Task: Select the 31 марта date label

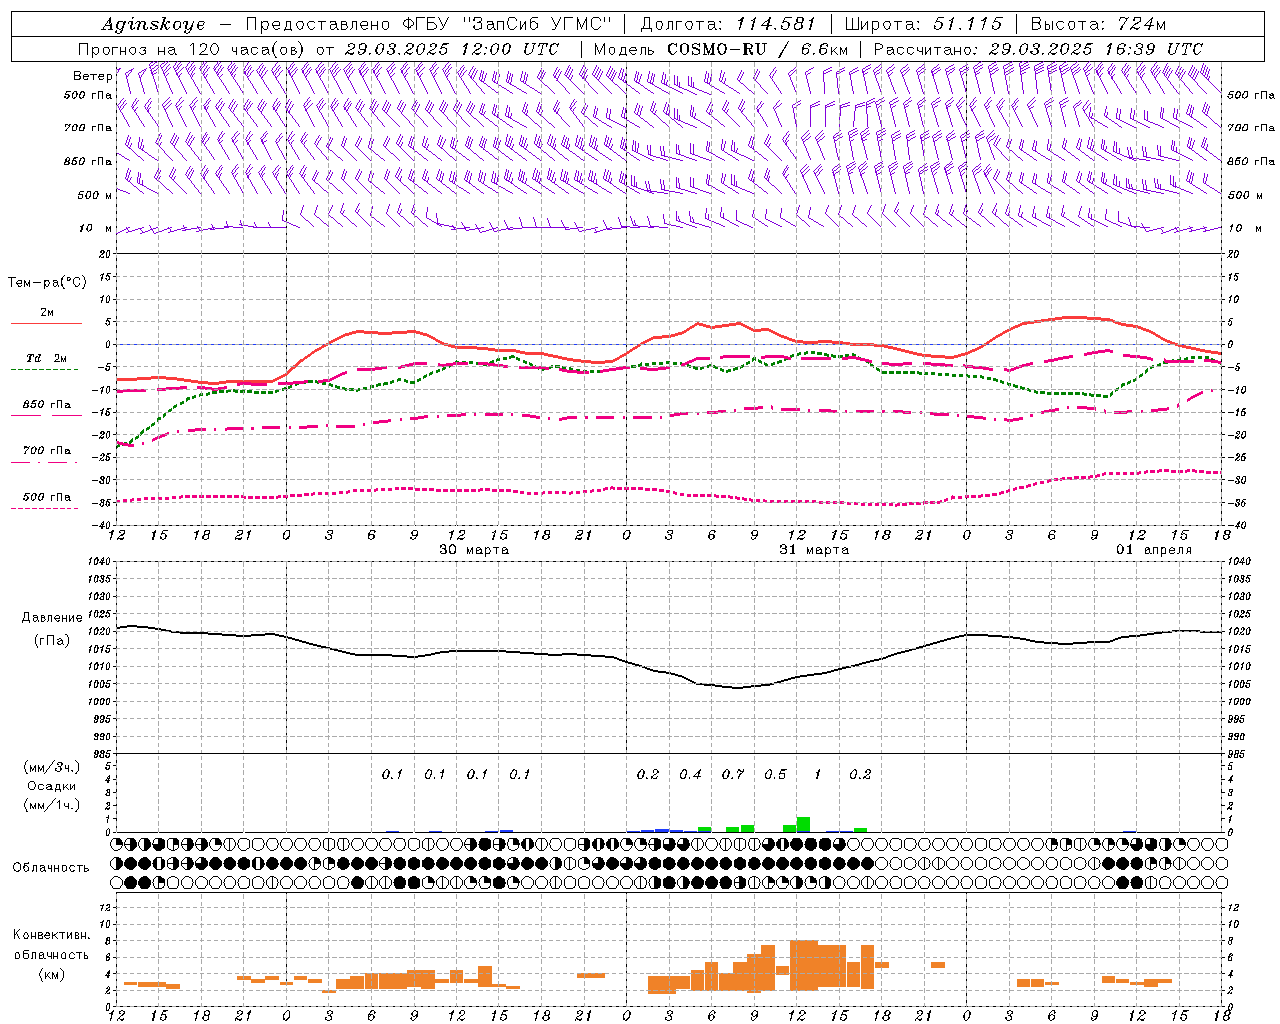Action: pyautogui.click(x=814, y=550)
